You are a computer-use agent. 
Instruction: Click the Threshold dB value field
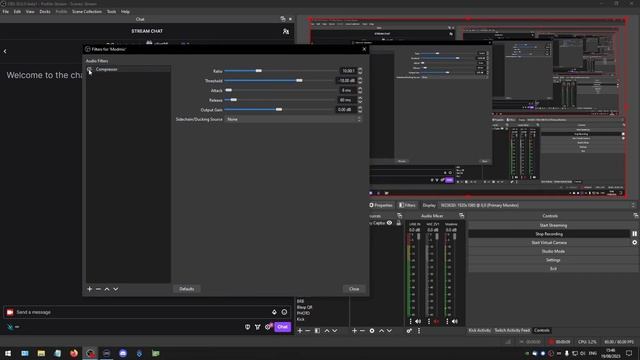[x=347, y=80]
